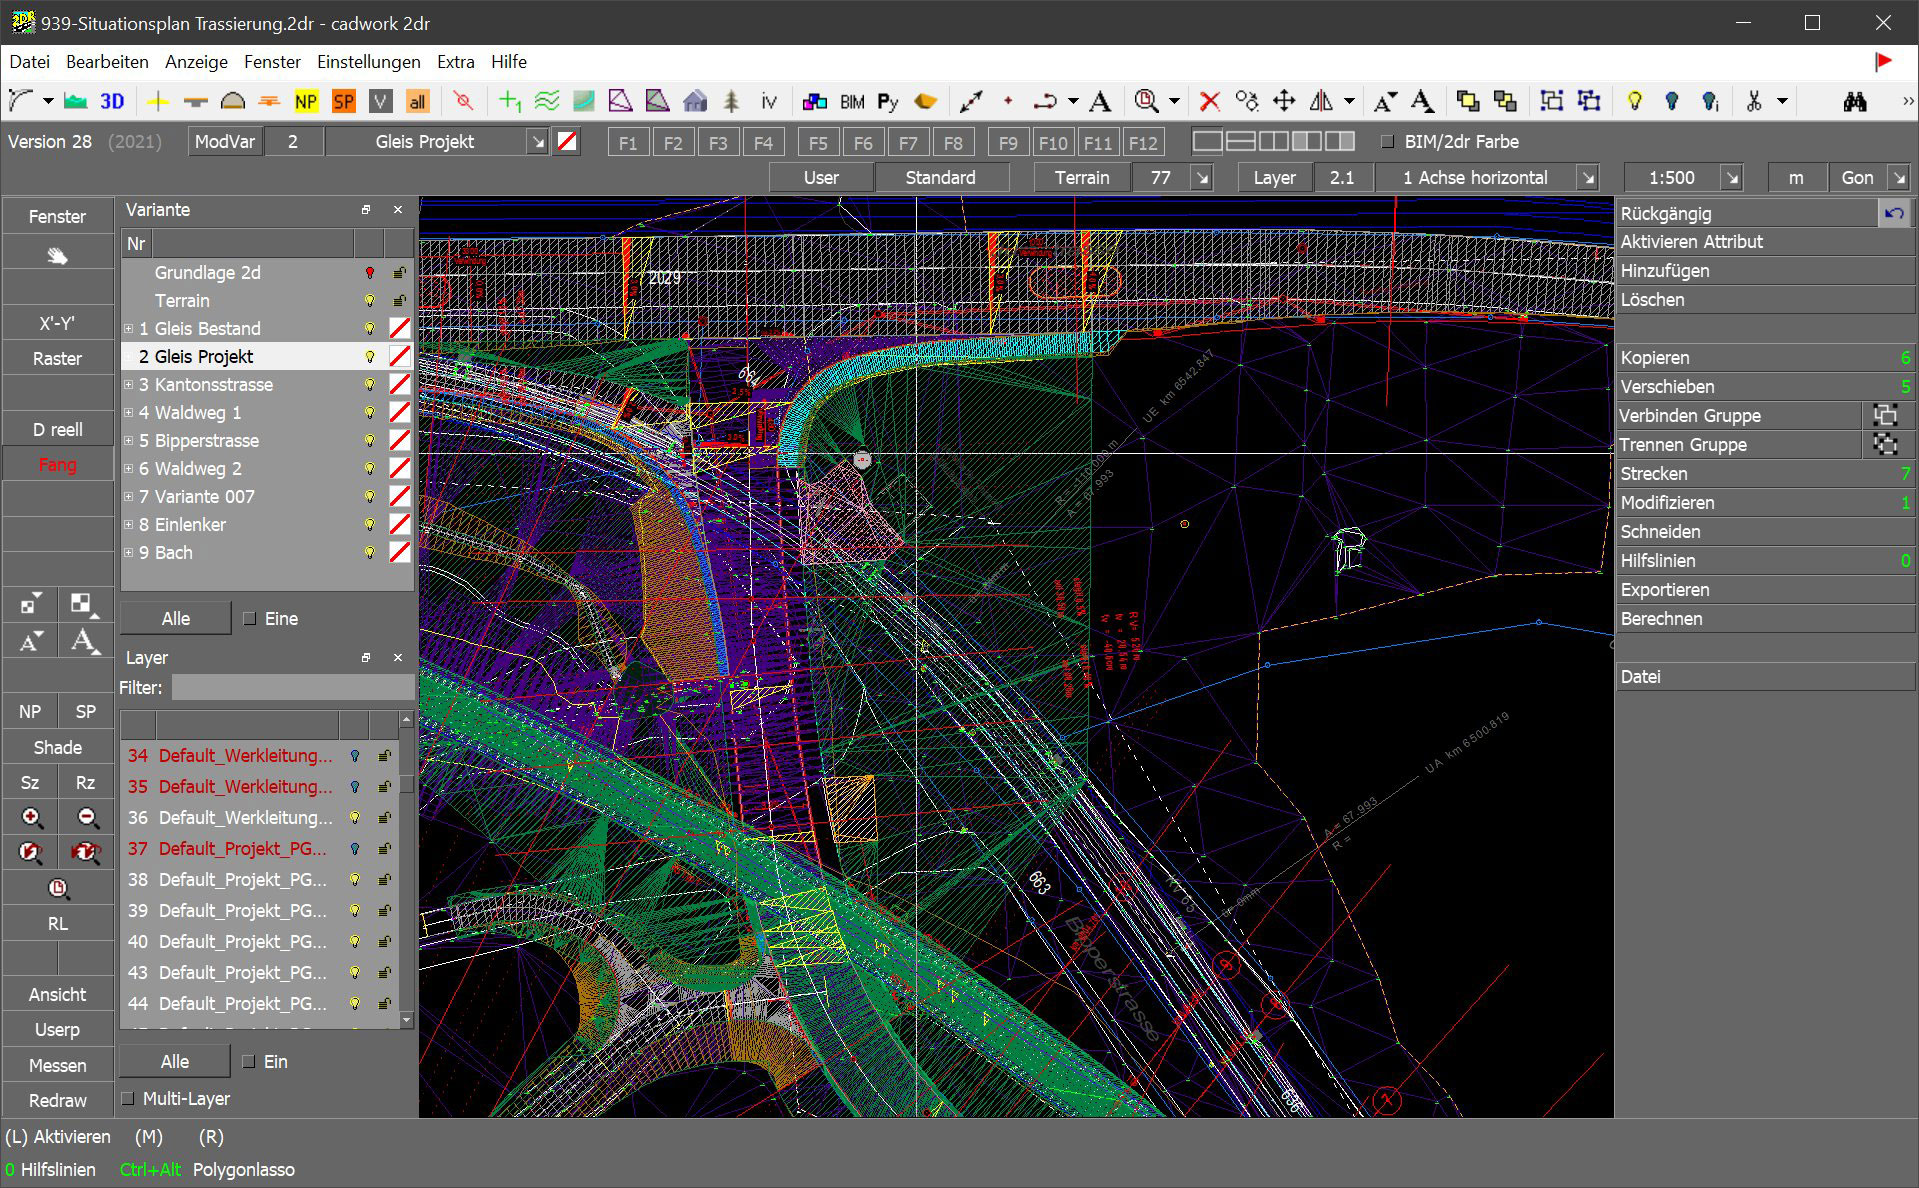The height and width of the screenshot is (1188, 1919).
Task: Enable the BIM/2dr Farbe checkbox
Action: [1387, 142]
